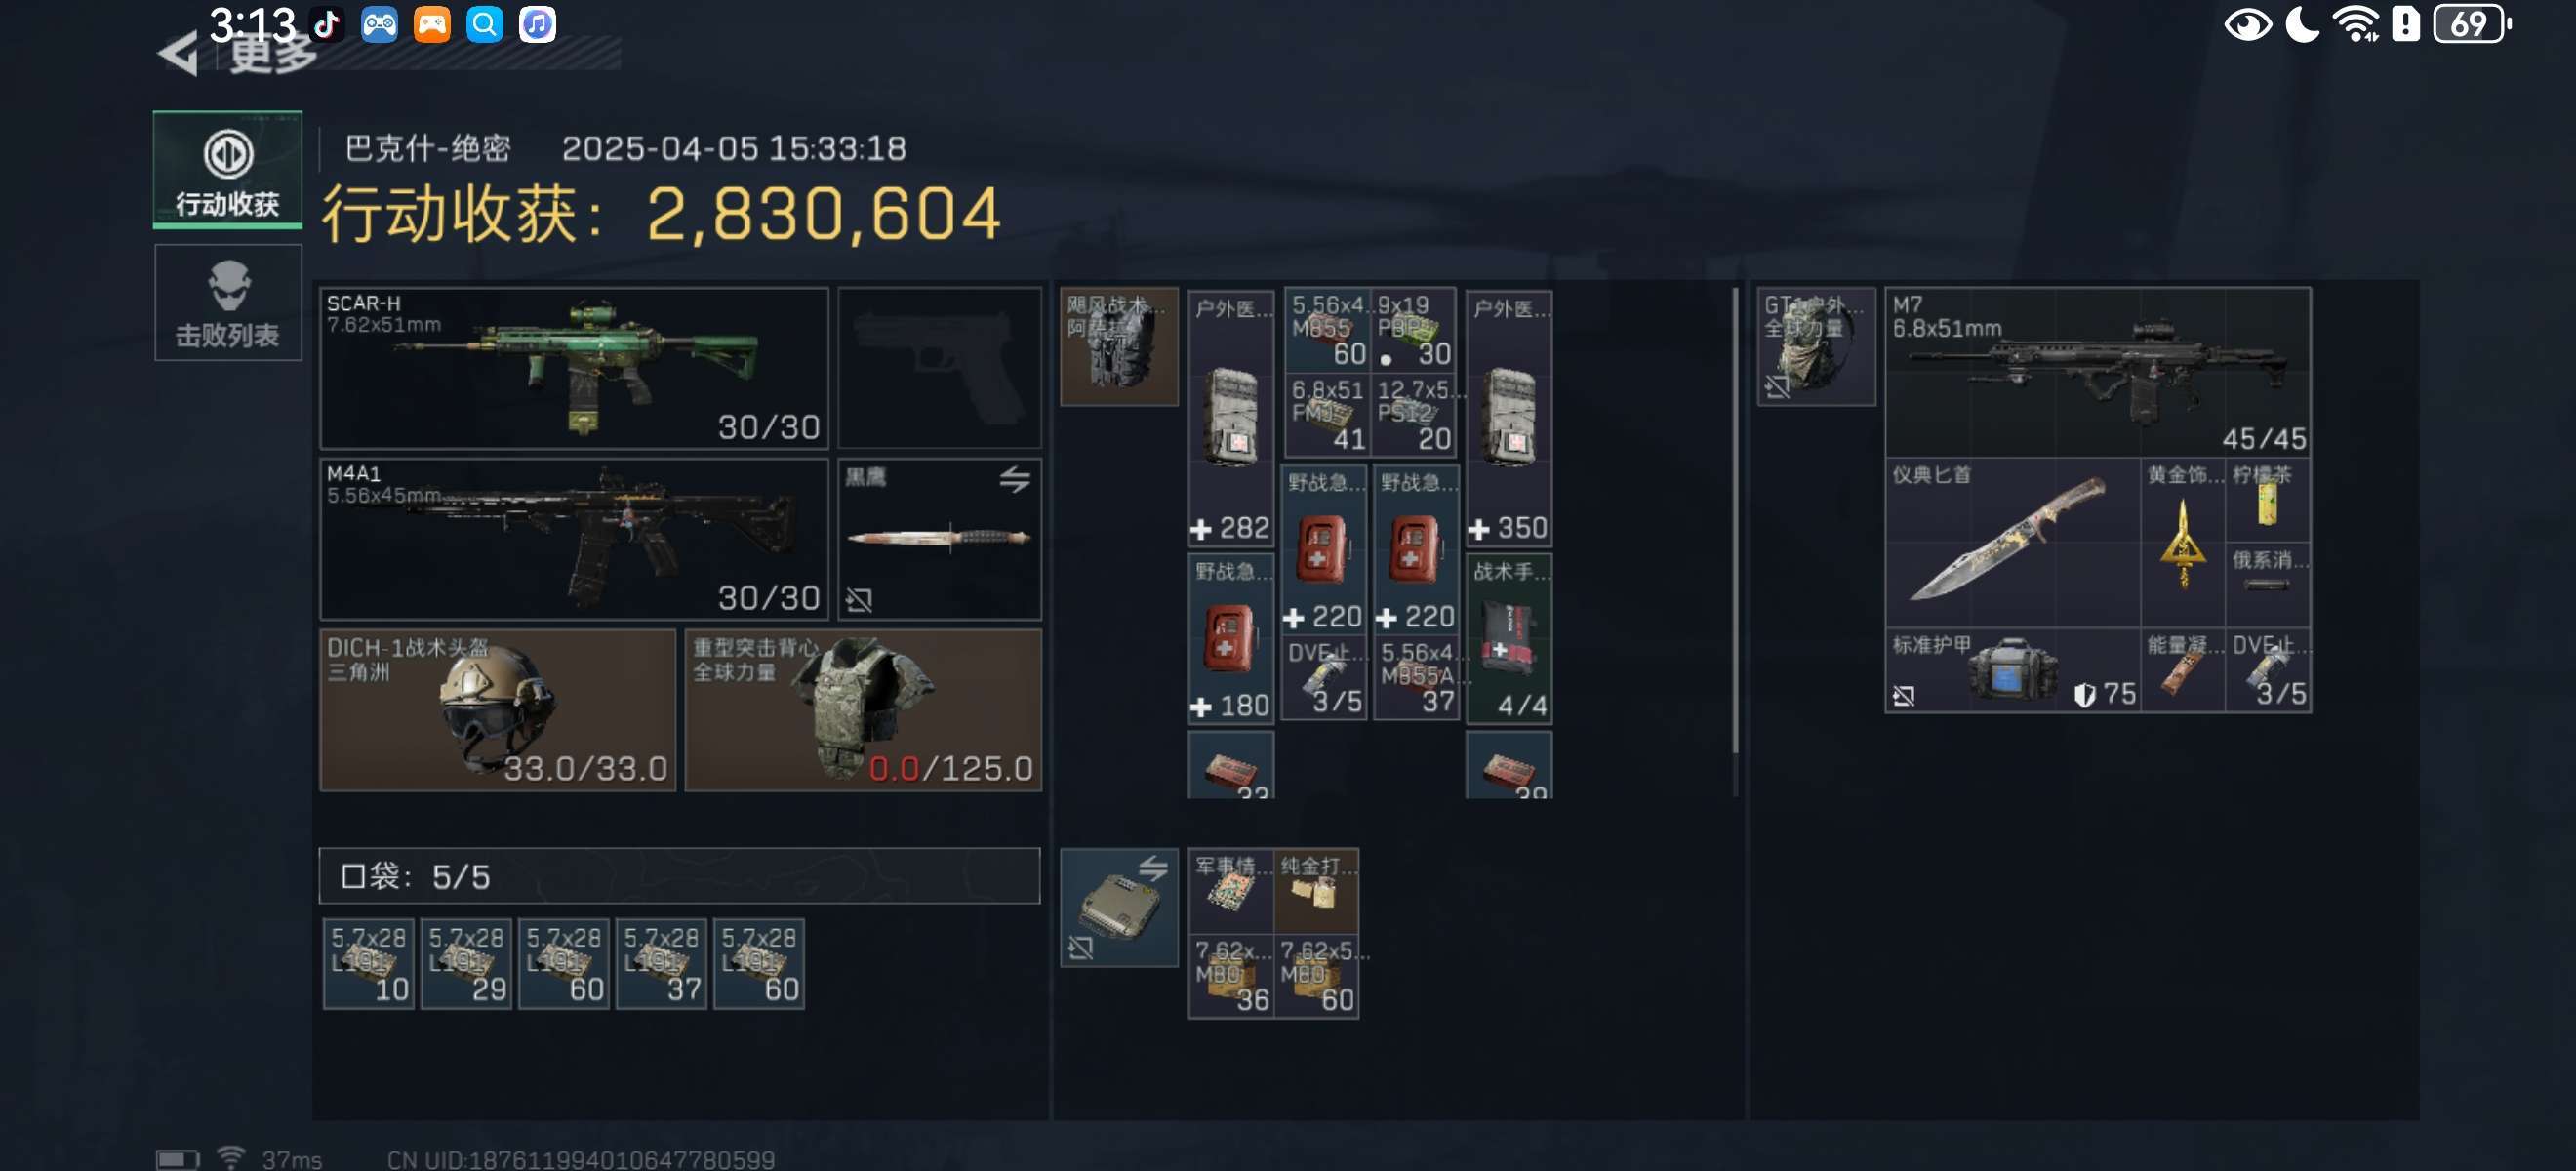Open the TikTok status bar icon
The width and height of the screenshot is (2576, 1171).
coord(327,24)
